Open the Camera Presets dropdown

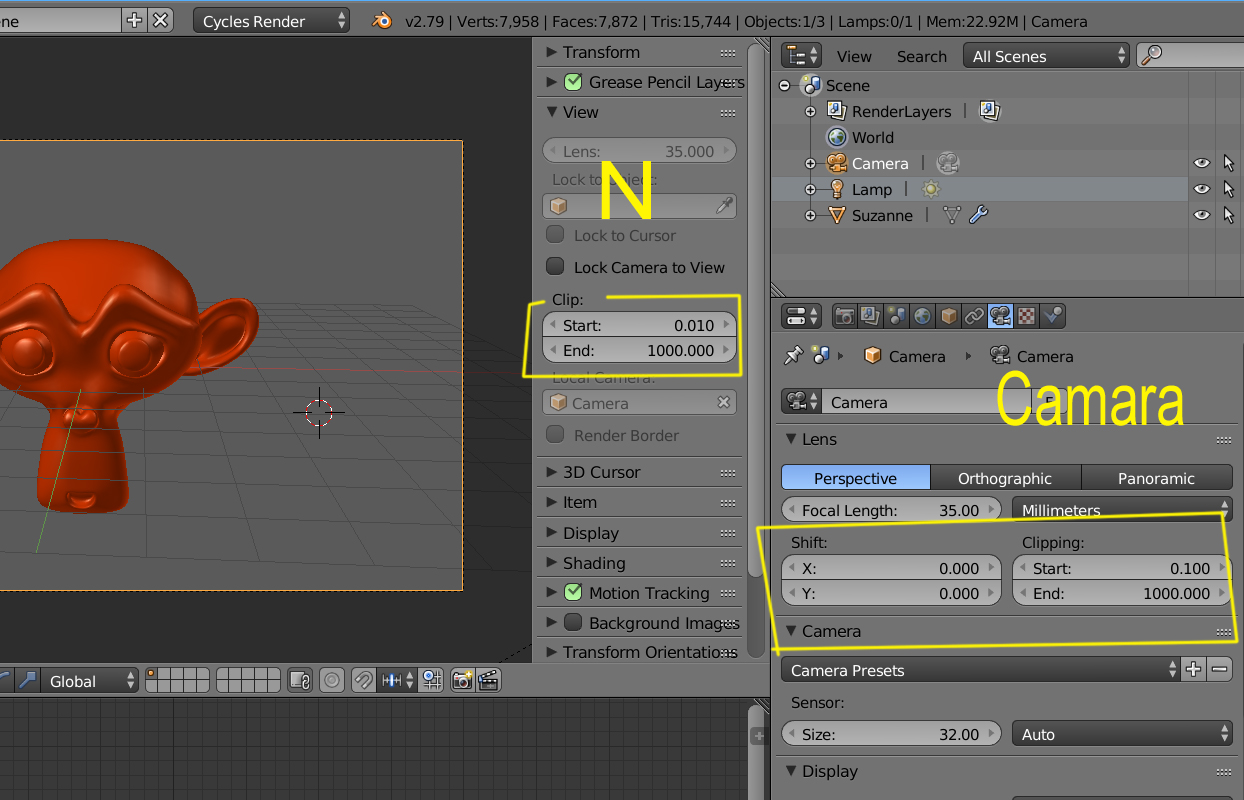[x=980, y=670]
